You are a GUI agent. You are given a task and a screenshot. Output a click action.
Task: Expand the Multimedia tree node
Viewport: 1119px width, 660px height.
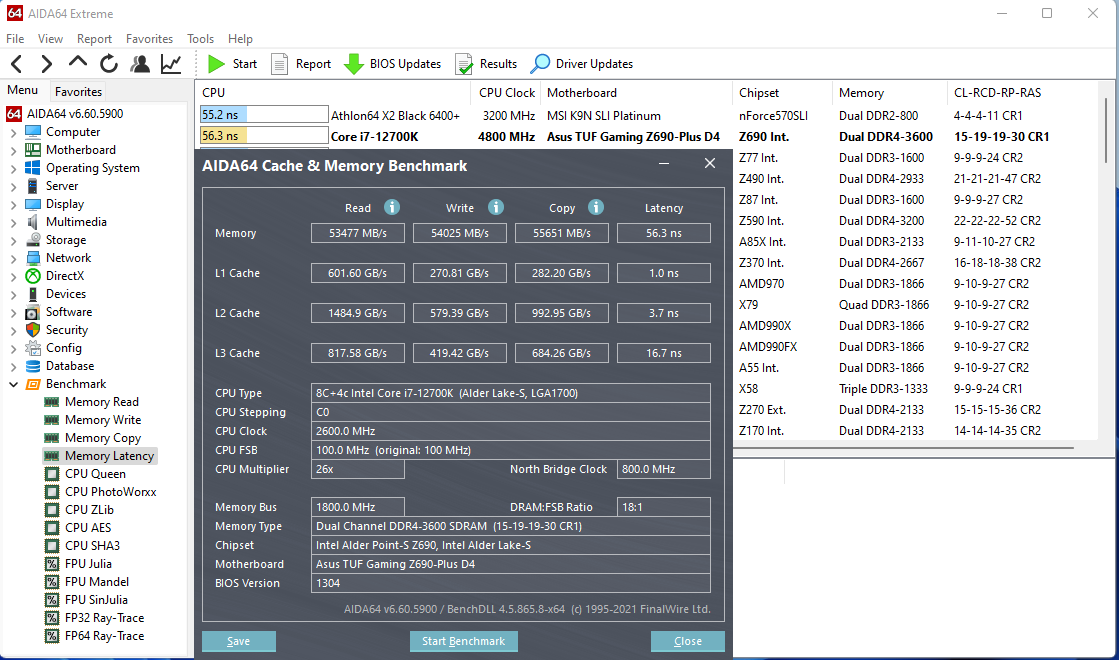click(x=14, y=222)
